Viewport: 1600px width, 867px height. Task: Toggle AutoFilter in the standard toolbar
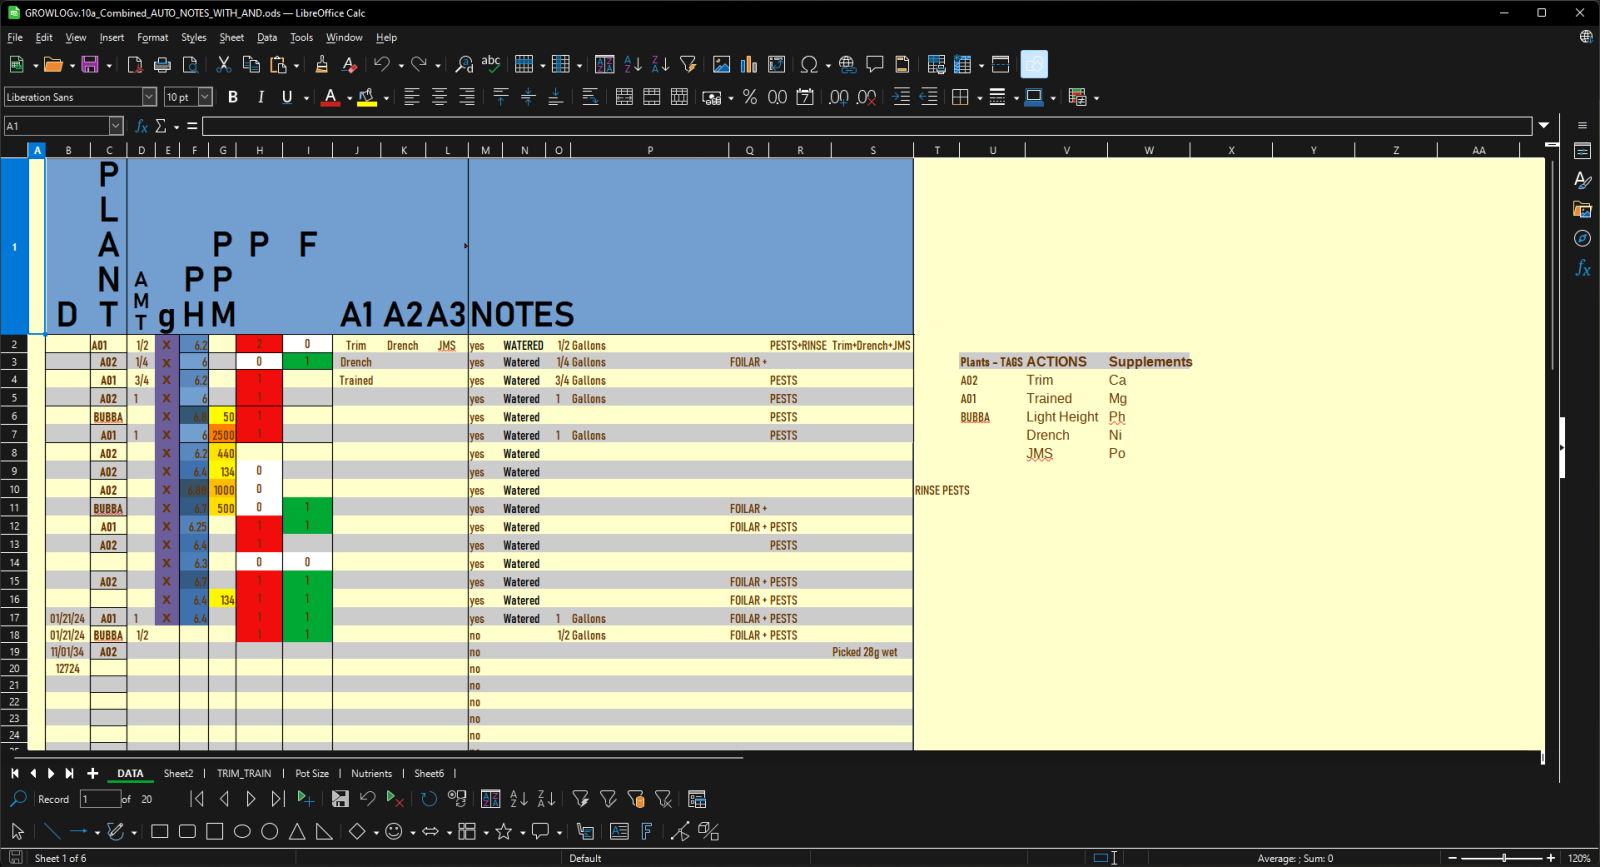pos(688,65)
